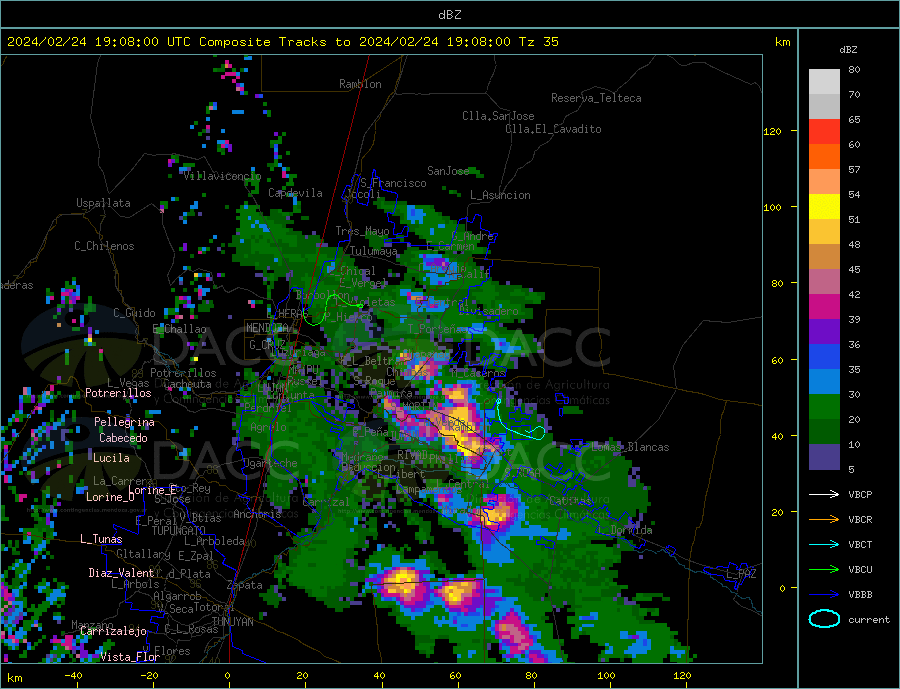900x689 pixels.
Task: Click the 'Lucila' place label
Action: (x=111, y=458)
